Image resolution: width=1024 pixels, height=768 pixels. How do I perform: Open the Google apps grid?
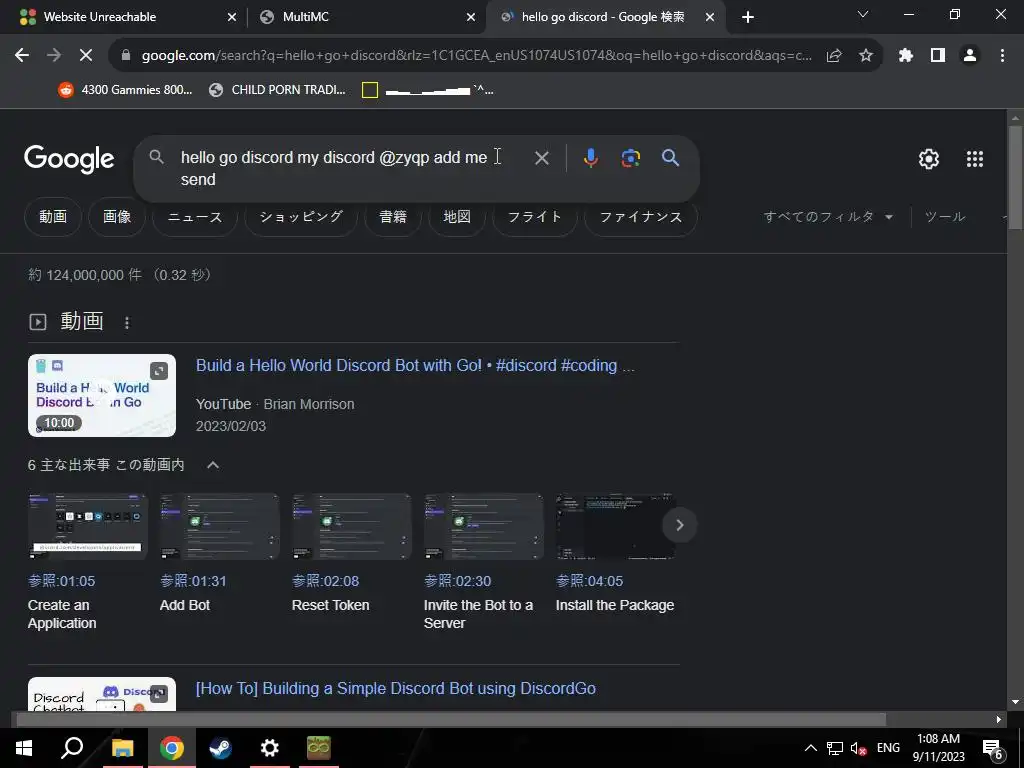(974, 159)
